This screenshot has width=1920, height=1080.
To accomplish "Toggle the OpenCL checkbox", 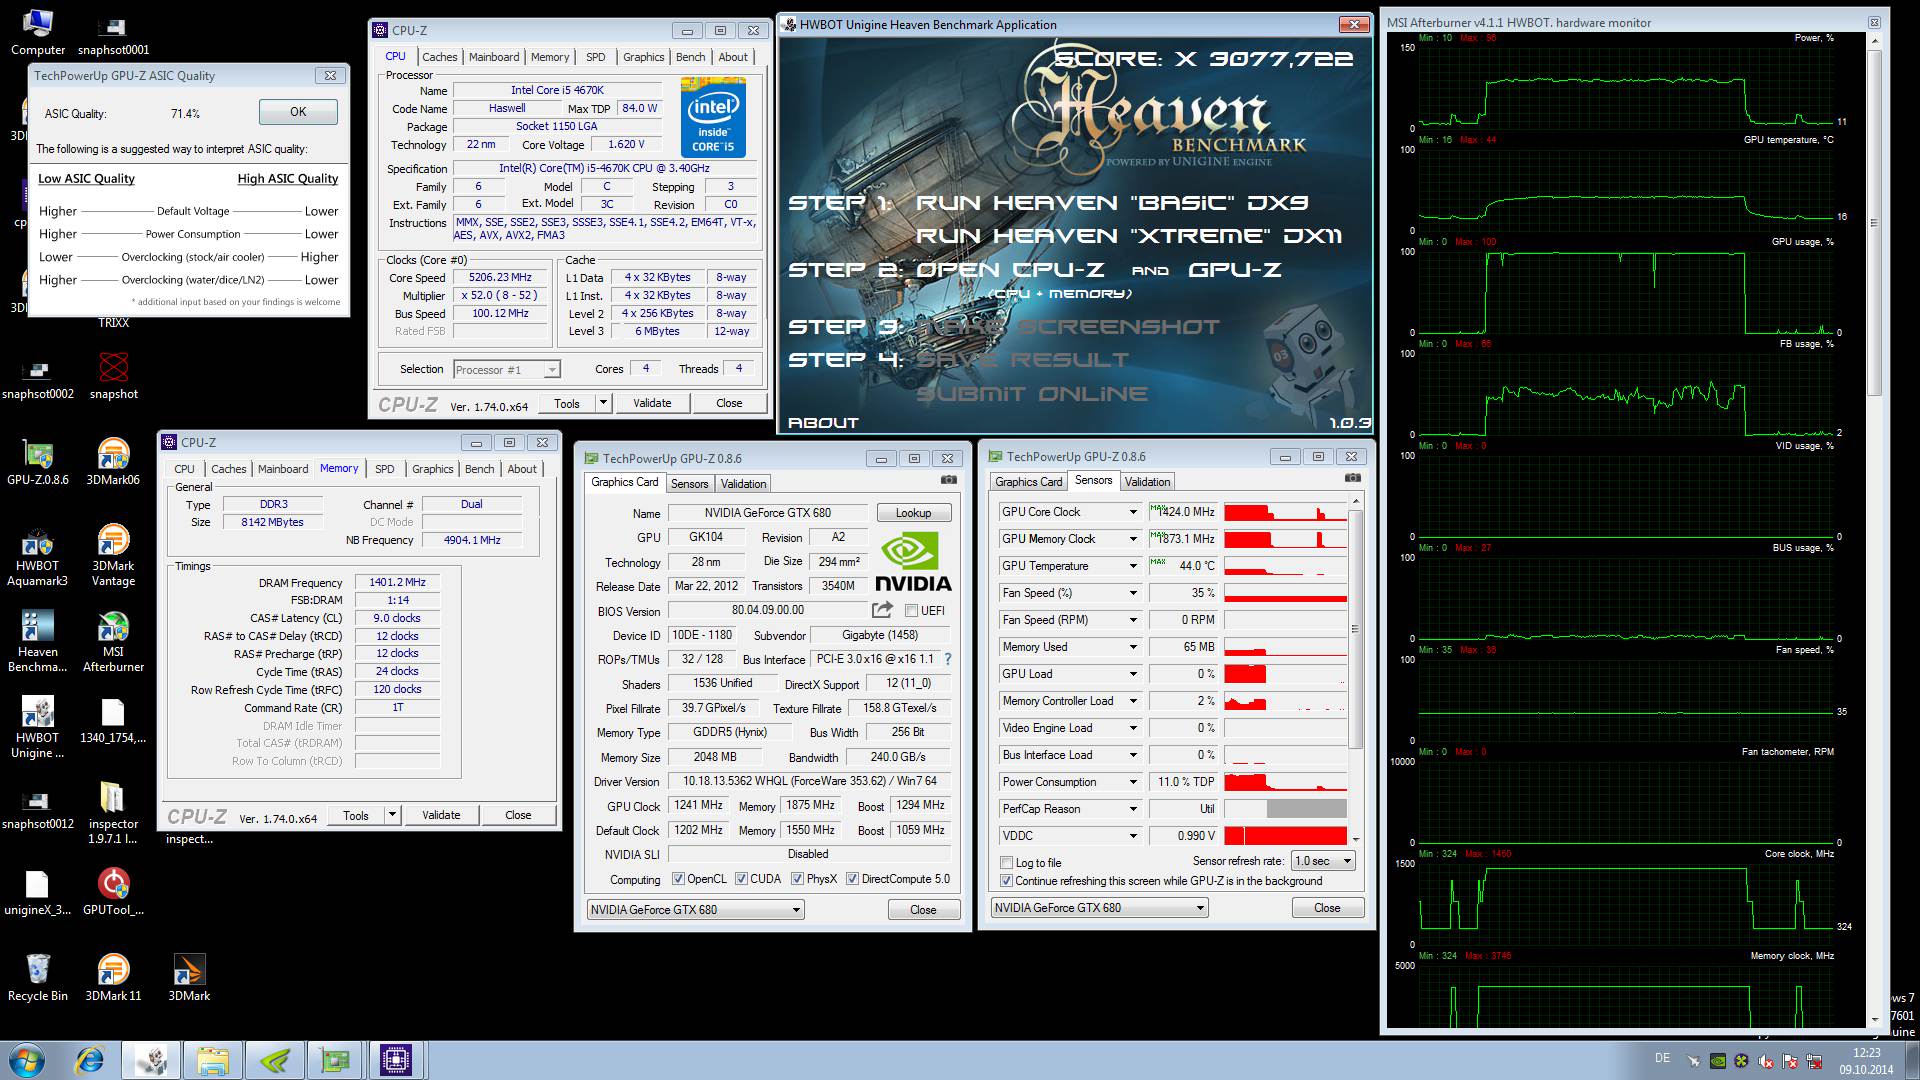I will point(678,879).
